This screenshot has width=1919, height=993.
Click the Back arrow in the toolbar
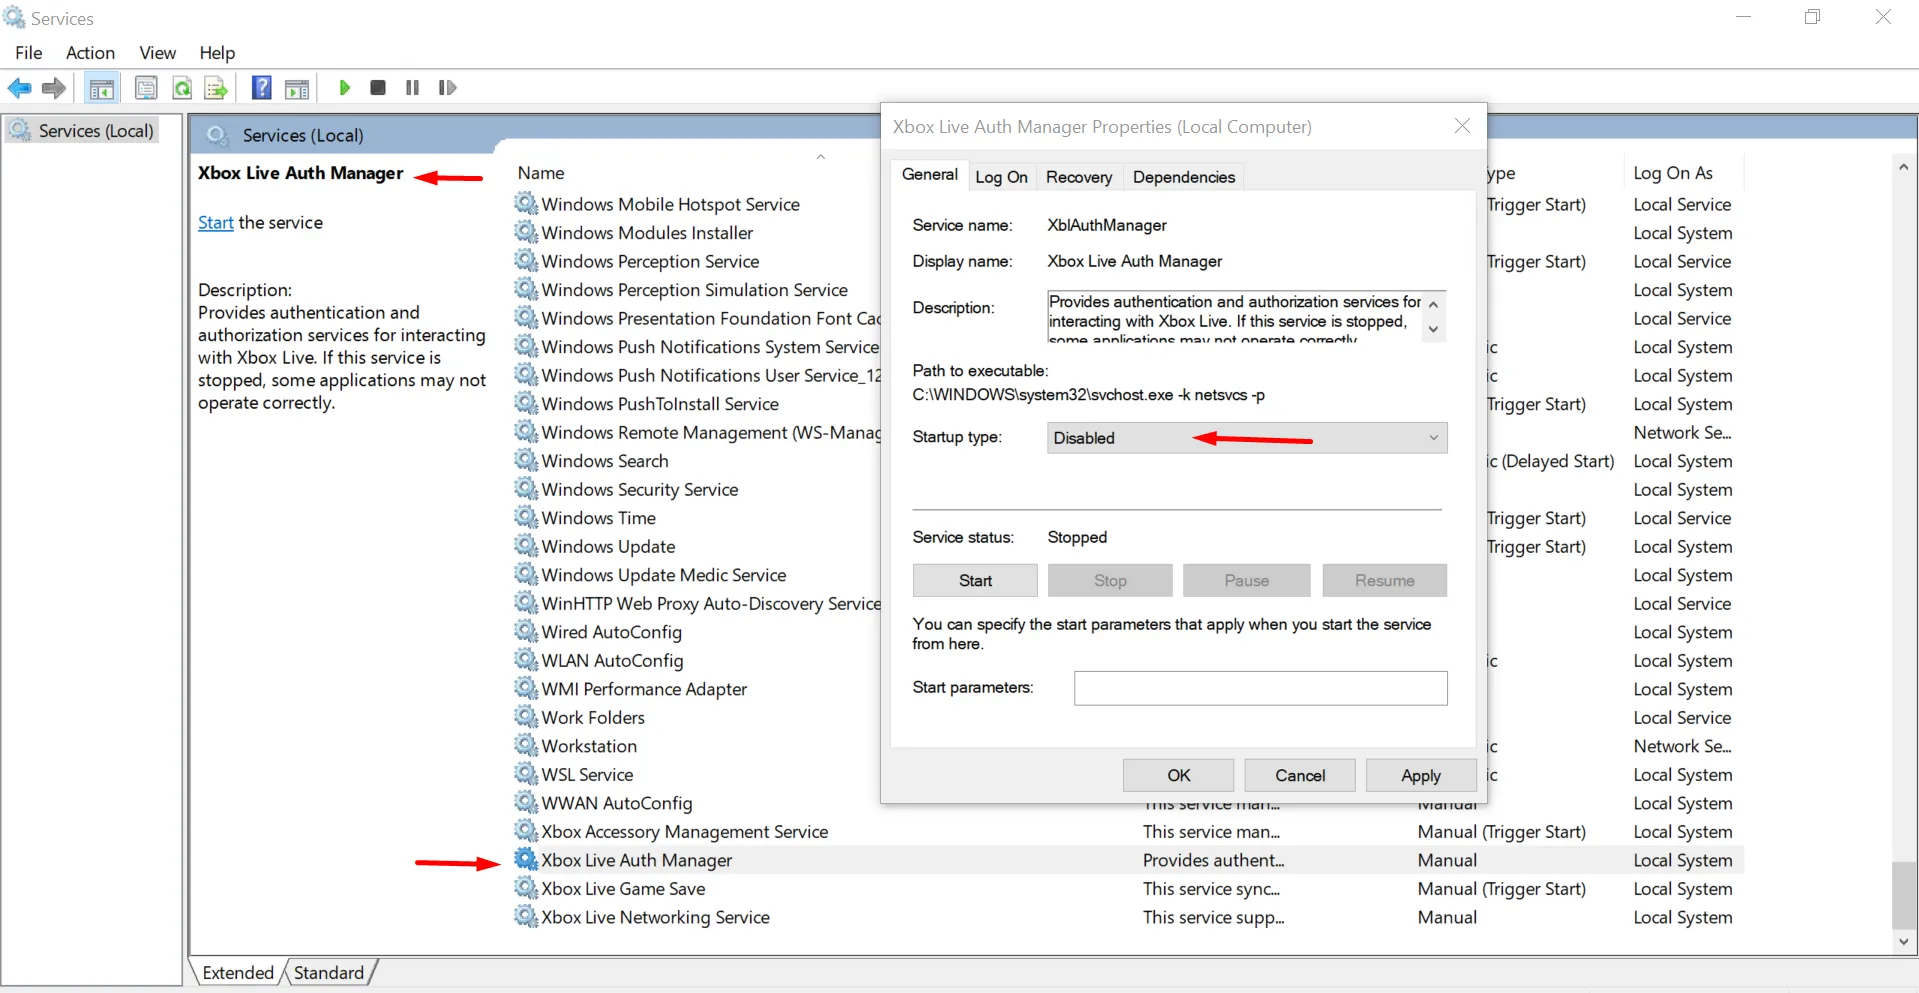[19, 88]
